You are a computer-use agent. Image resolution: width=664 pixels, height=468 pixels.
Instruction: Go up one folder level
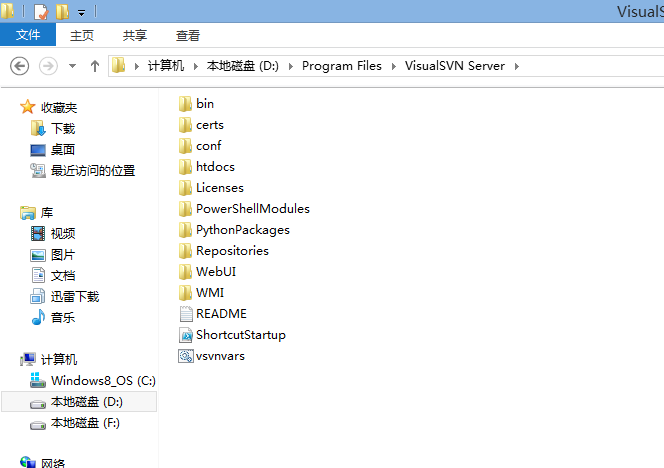coord(95,66)
